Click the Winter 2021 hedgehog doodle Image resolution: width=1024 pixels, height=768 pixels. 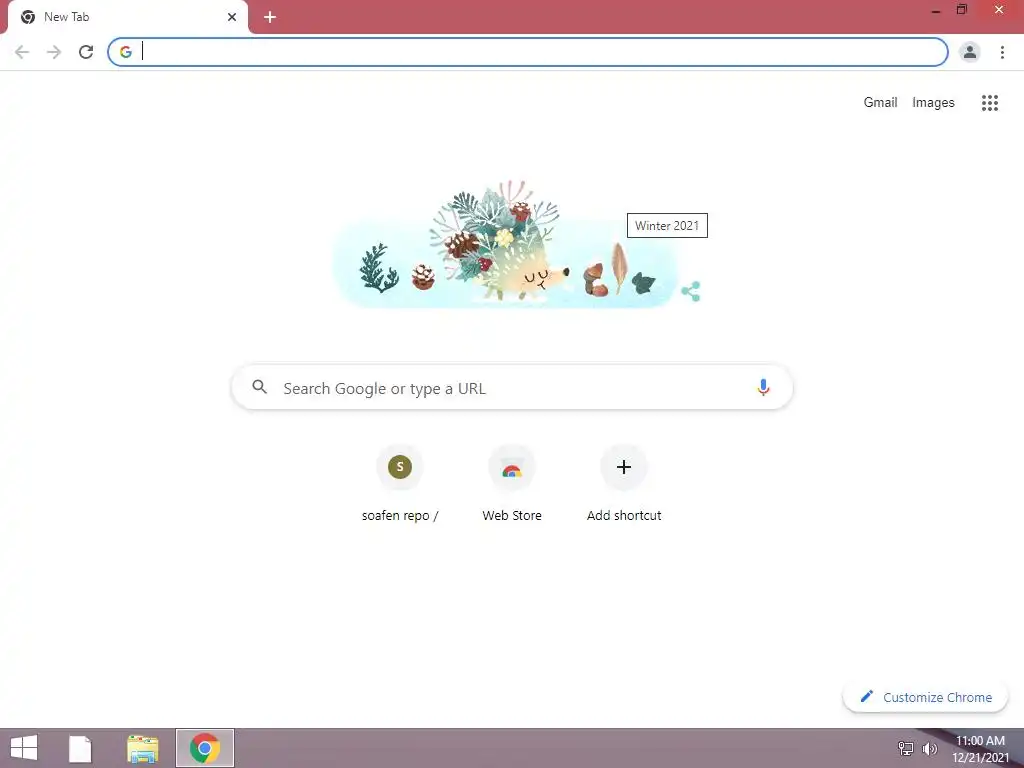point(508,244)
